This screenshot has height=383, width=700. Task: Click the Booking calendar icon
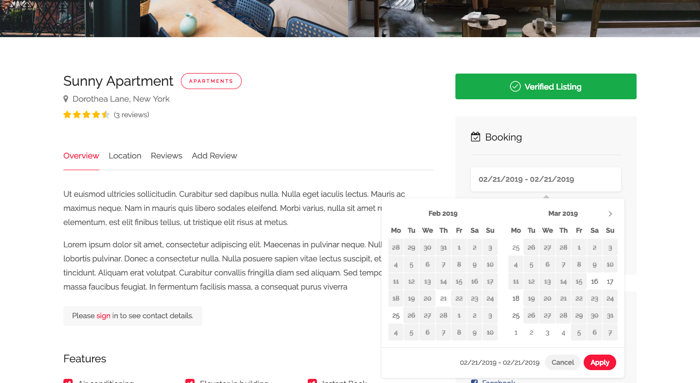click(475, 137)
